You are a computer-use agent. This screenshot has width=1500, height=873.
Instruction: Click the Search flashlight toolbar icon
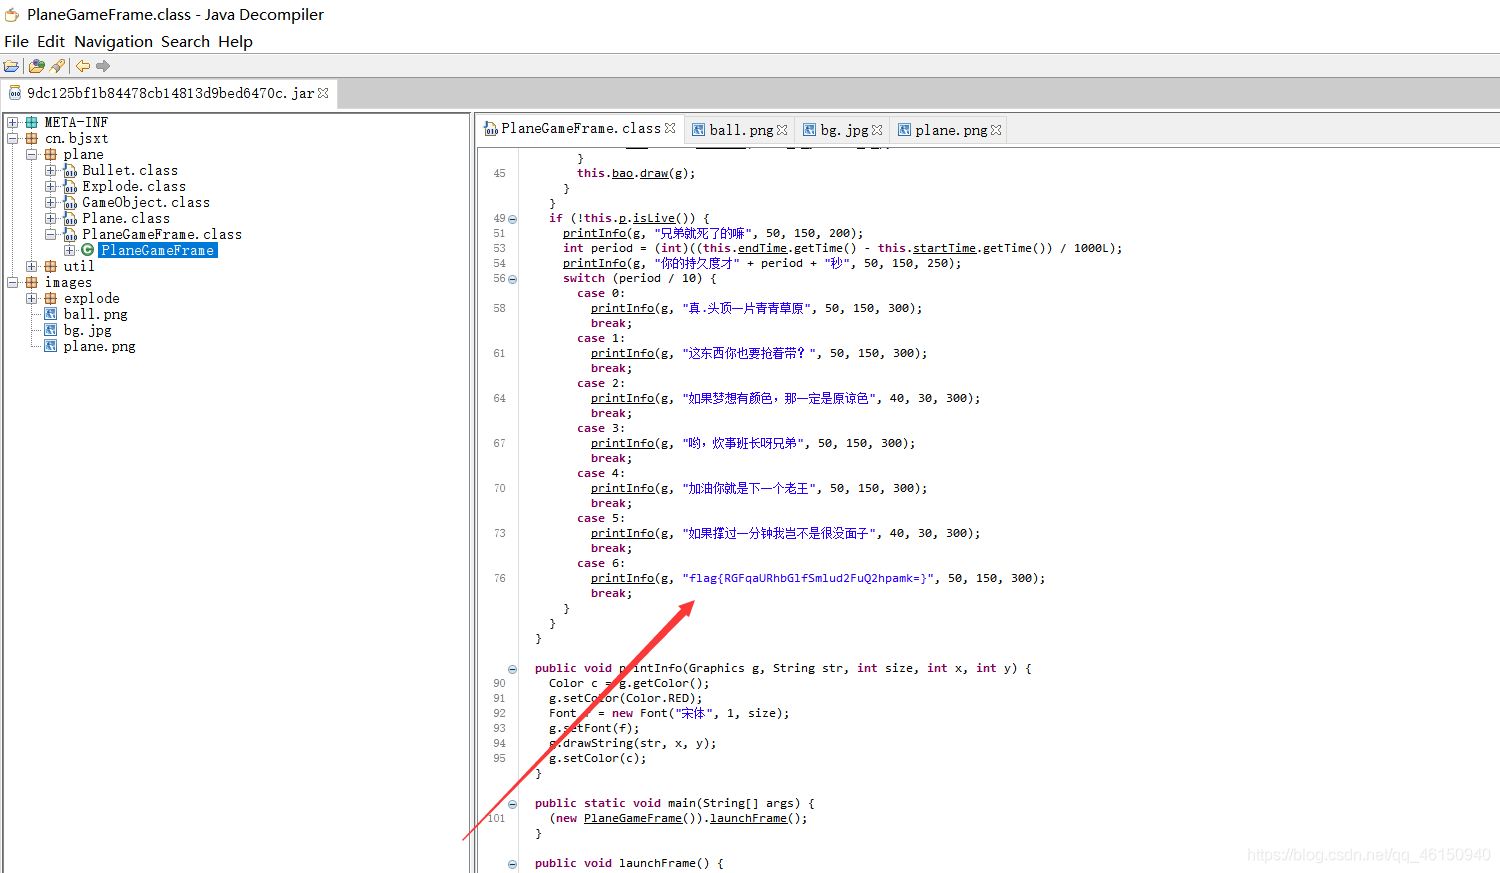click(57, 66)
